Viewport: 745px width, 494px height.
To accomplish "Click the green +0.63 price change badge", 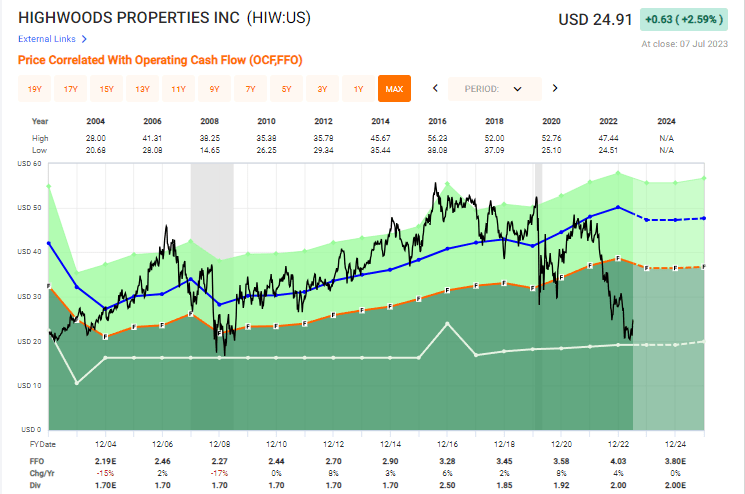I will pos(684,19).
